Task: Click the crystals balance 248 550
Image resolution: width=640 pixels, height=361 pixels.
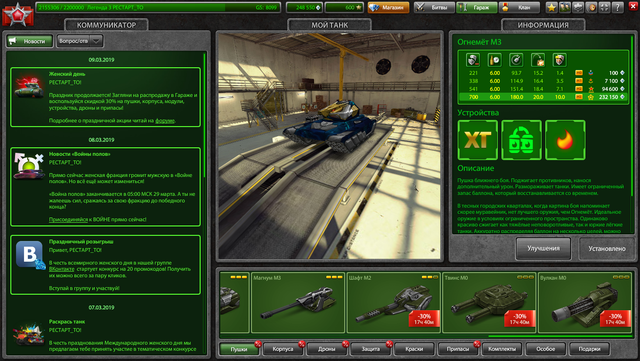Action: coord(304,7)
